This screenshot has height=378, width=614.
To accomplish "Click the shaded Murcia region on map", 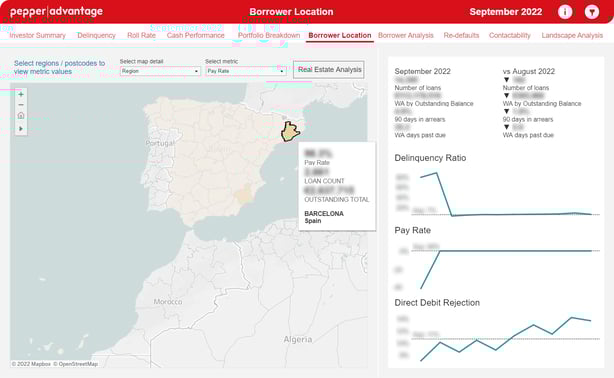I will 244,194.
